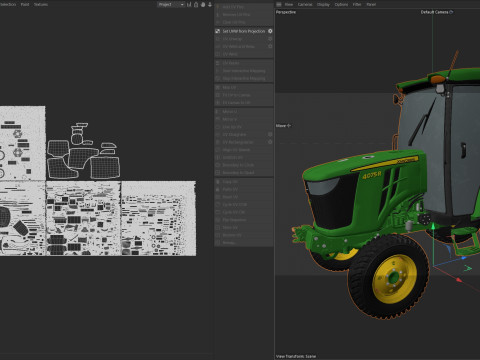Open the UV Rectangularize options gear
The image size is (480, 360).
point(270,142)
